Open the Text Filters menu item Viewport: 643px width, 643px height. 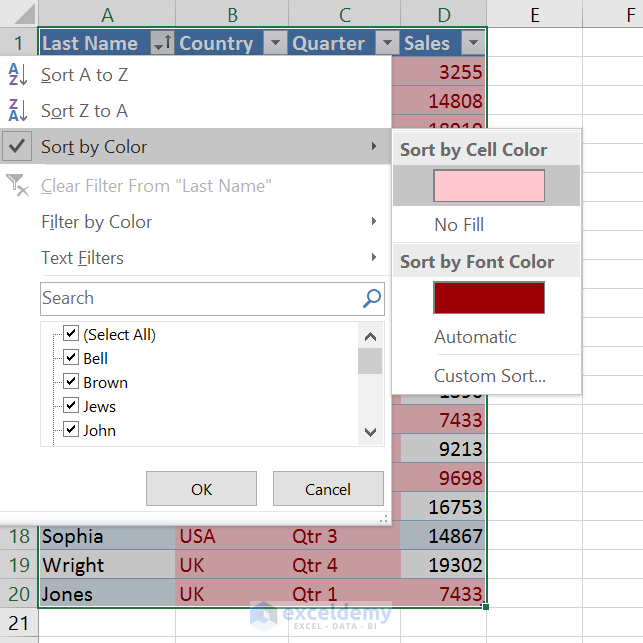tap(195, 258)
